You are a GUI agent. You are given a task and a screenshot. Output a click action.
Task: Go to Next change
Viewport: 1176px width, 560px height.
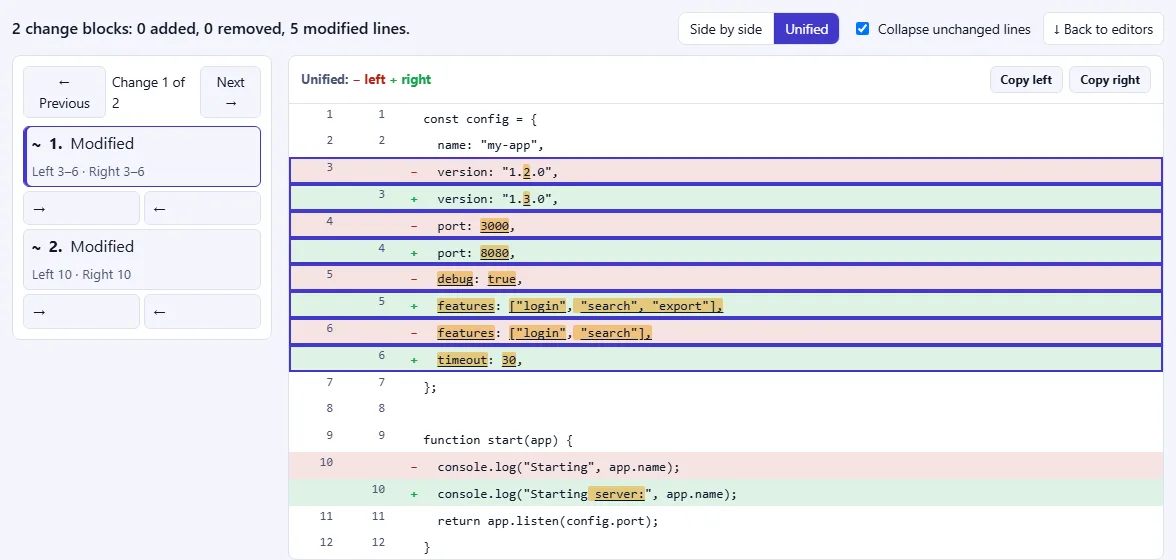pyautogui.click(x=230, y=92)
